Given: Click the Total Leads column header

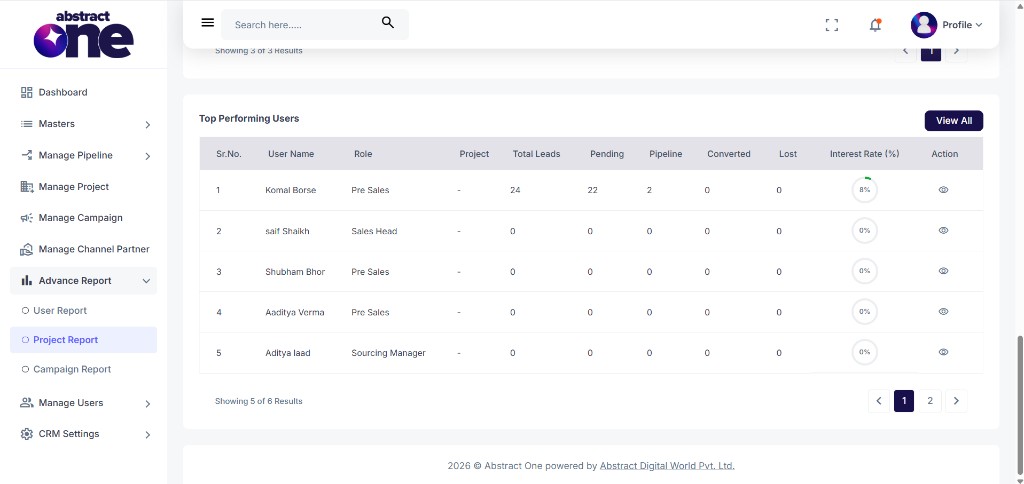Looking at the screenshot, I should tap(536, 154).
